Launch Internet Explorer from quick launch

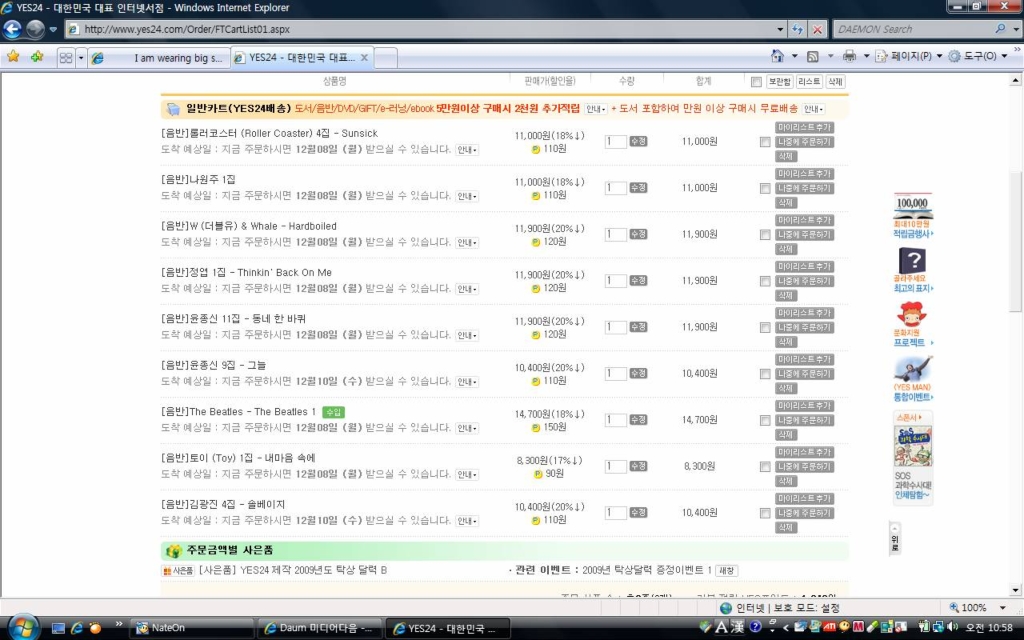click(x=77, y=628)
